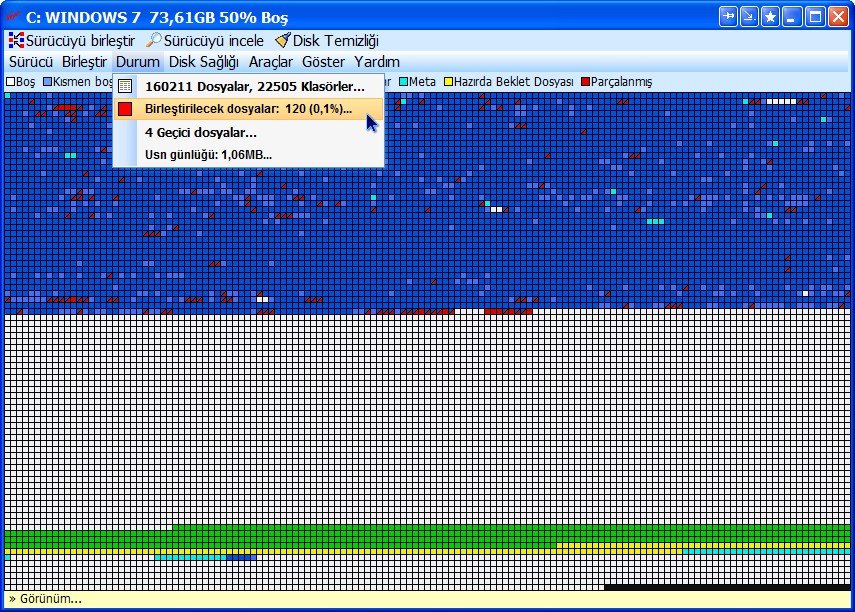
Task: Choose Birleştirilecek dosyalar: 120 menu item
Action: tap(248, 109)
